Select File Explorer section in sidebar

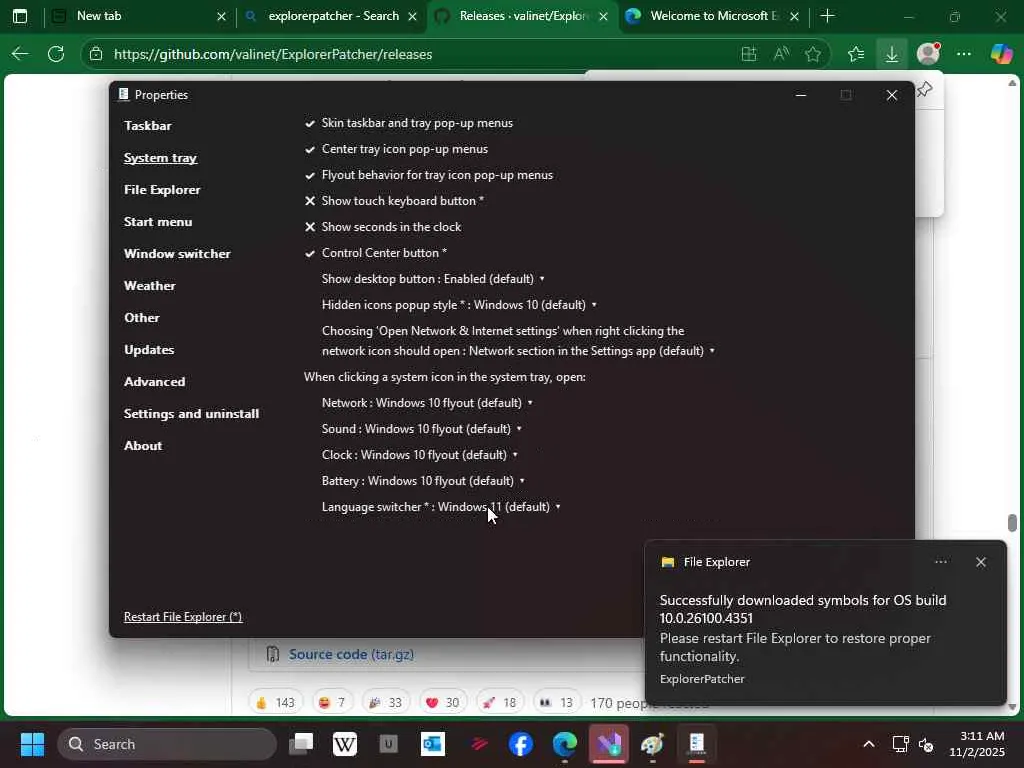point(162,189)
